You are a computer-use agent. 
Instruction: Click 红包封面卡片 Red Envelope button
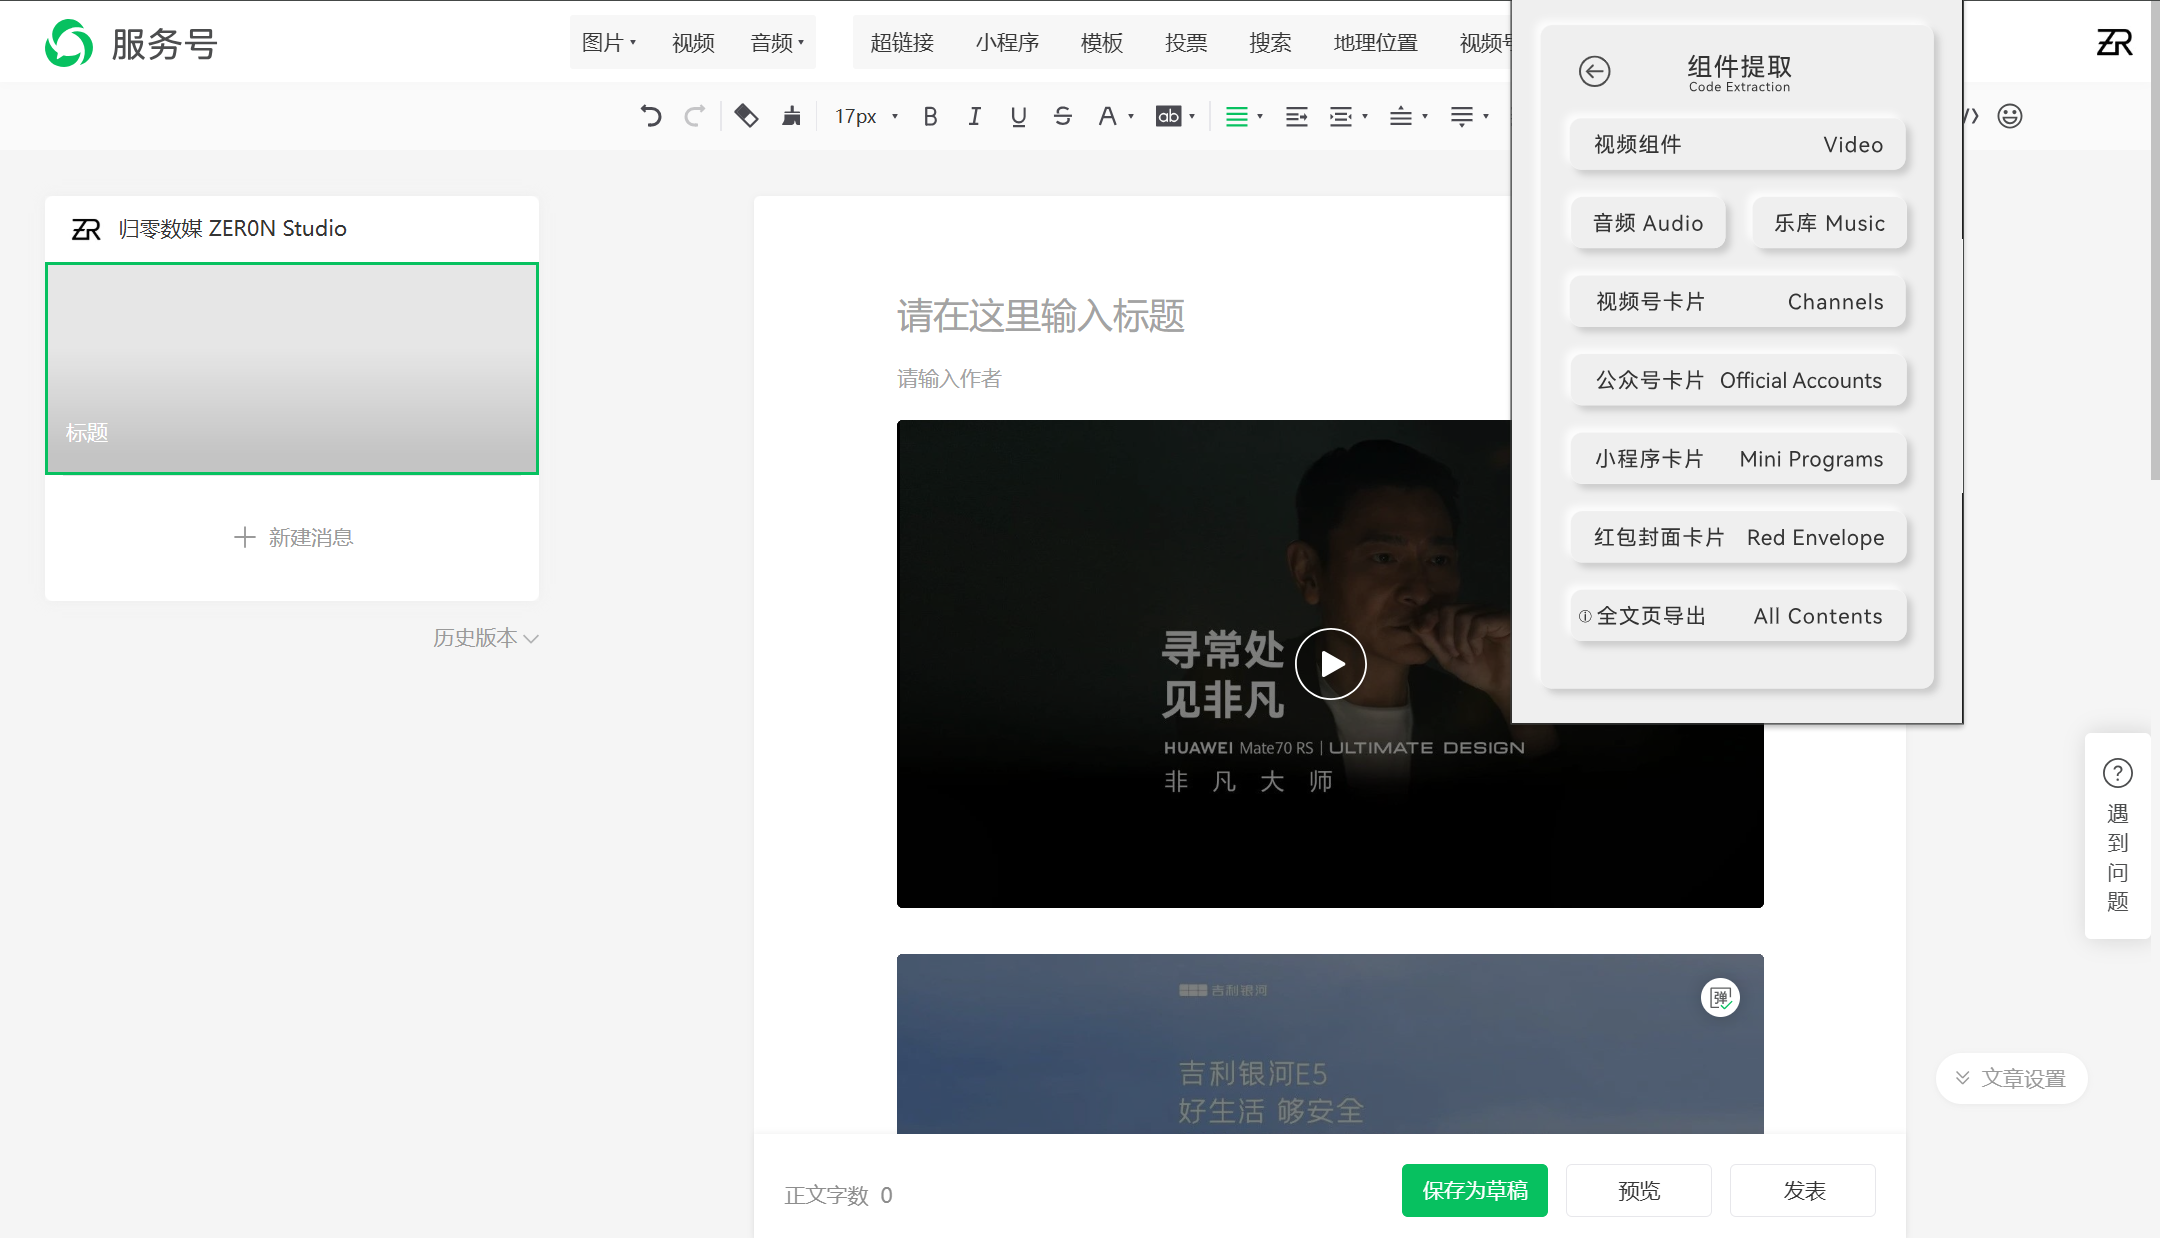click(1738, 537)
